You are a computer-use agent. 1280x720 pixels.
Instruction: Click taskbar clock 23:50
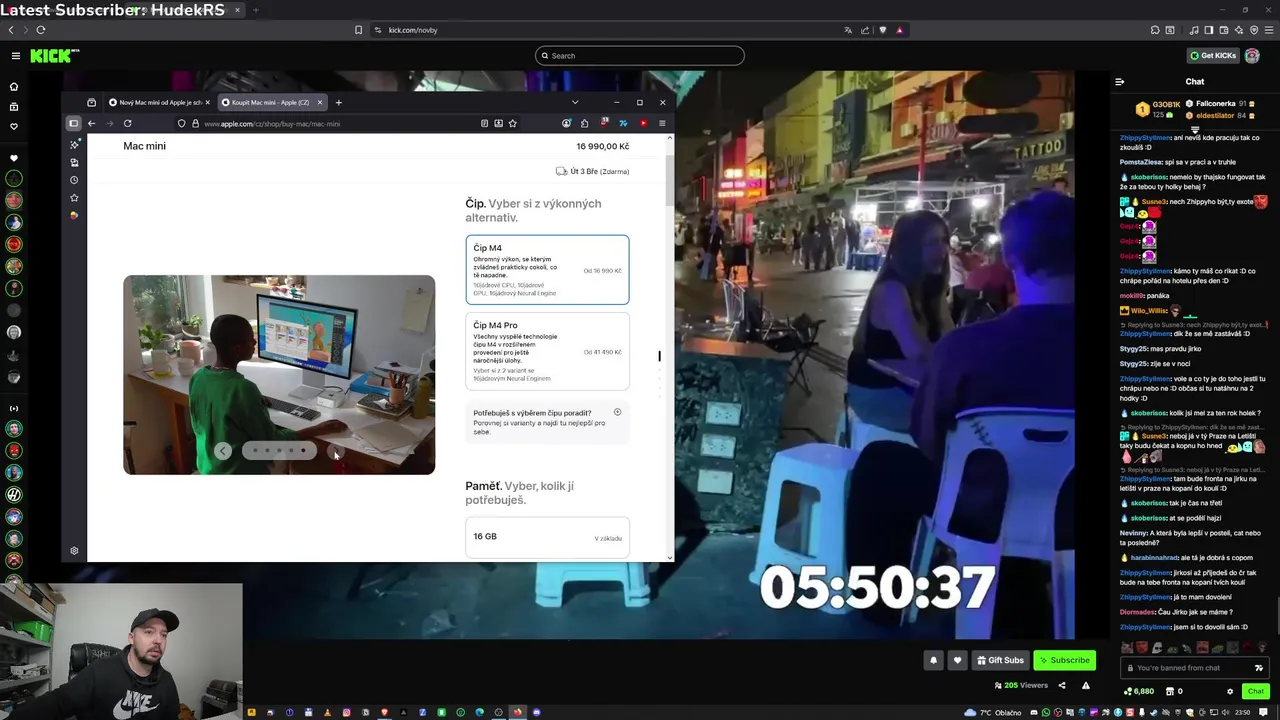[1243, 713]
